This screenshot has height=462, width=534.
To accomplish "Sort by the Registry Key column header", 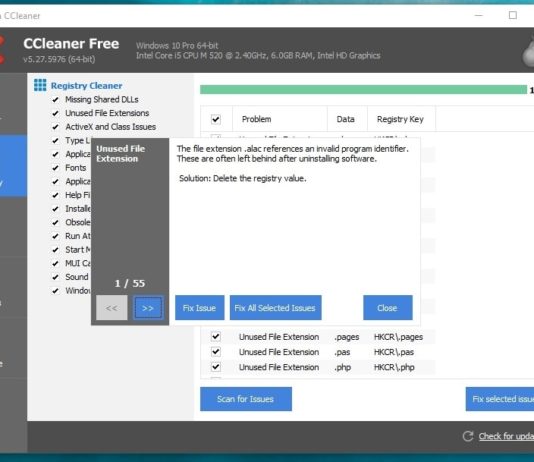I will point(401,119).
